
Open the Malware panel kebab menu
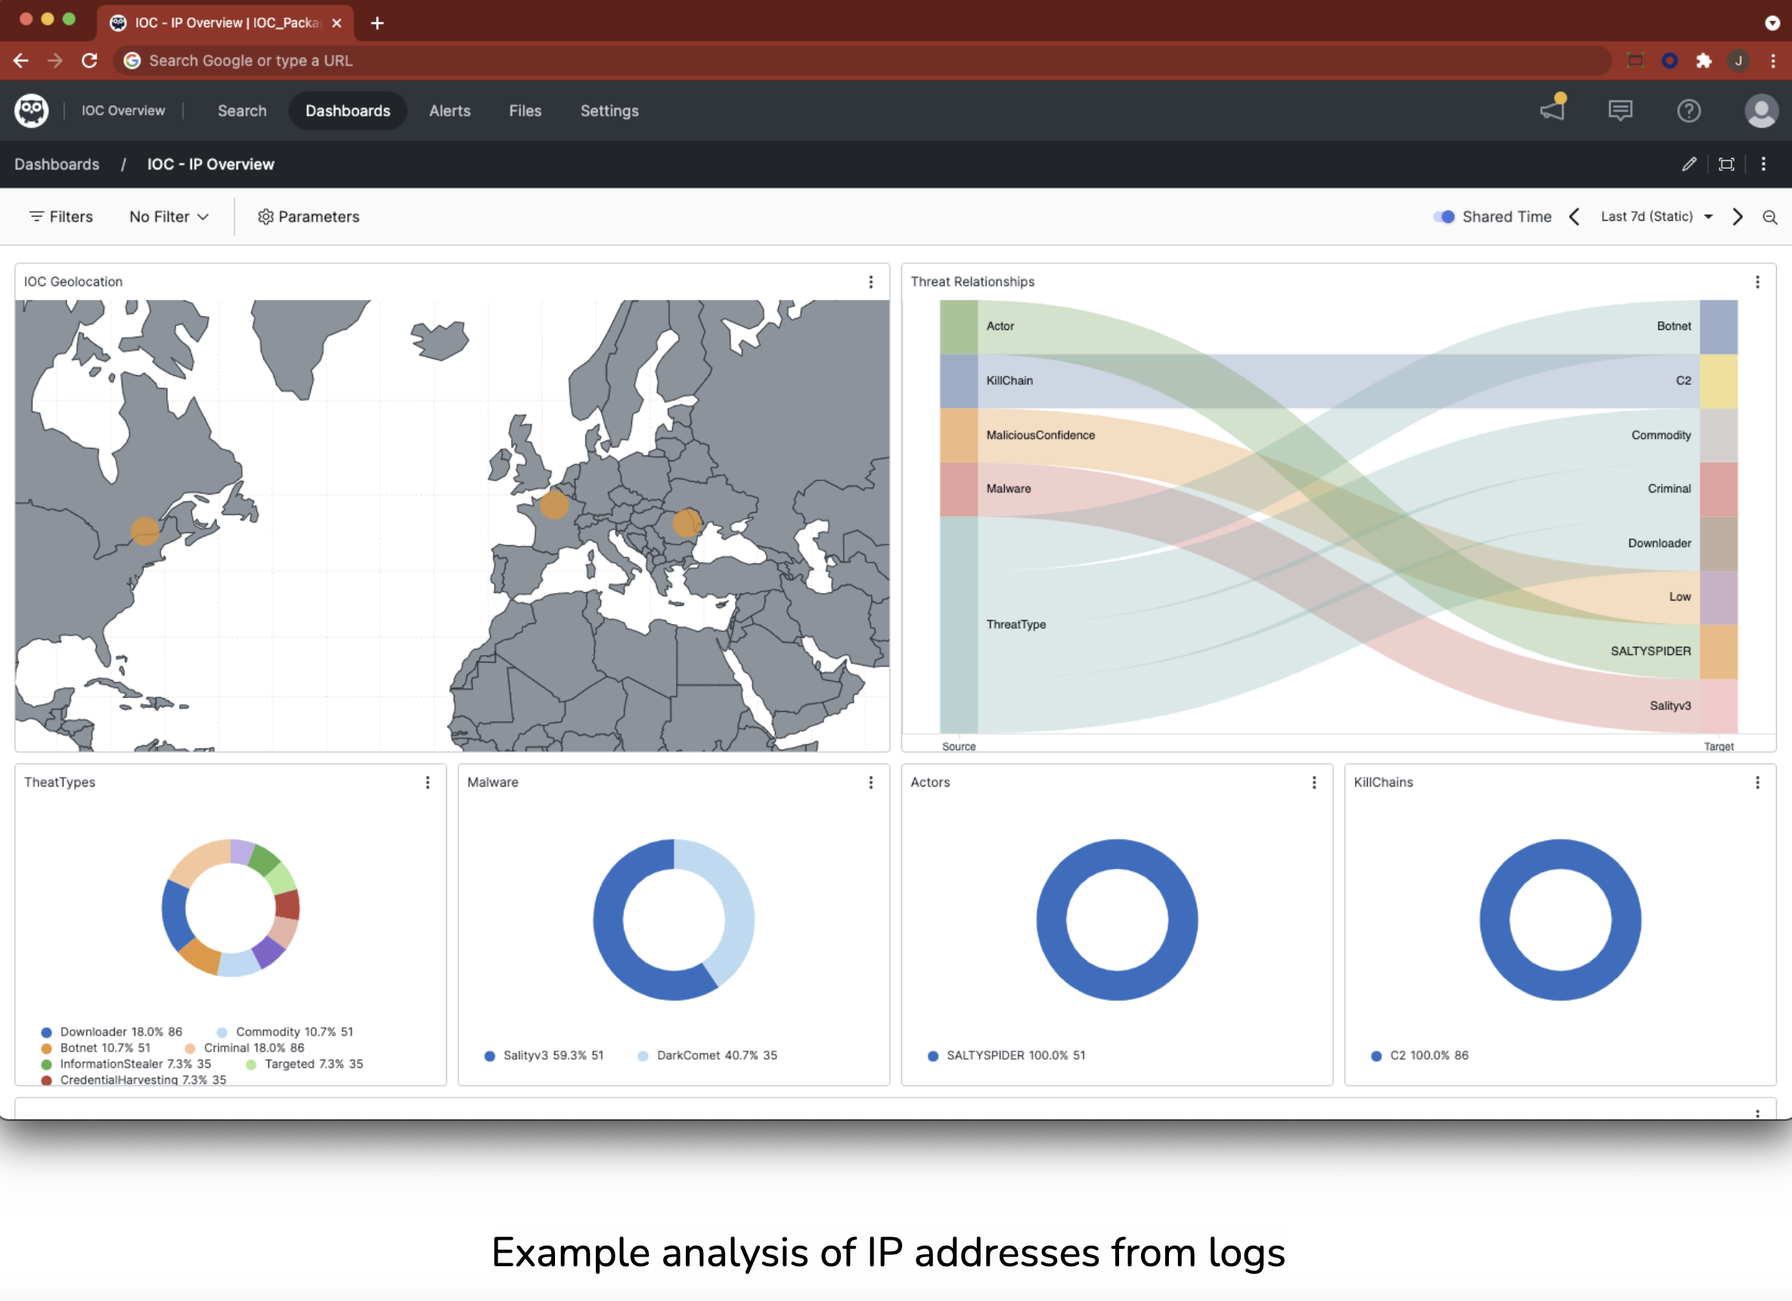[x=871, y=782]
